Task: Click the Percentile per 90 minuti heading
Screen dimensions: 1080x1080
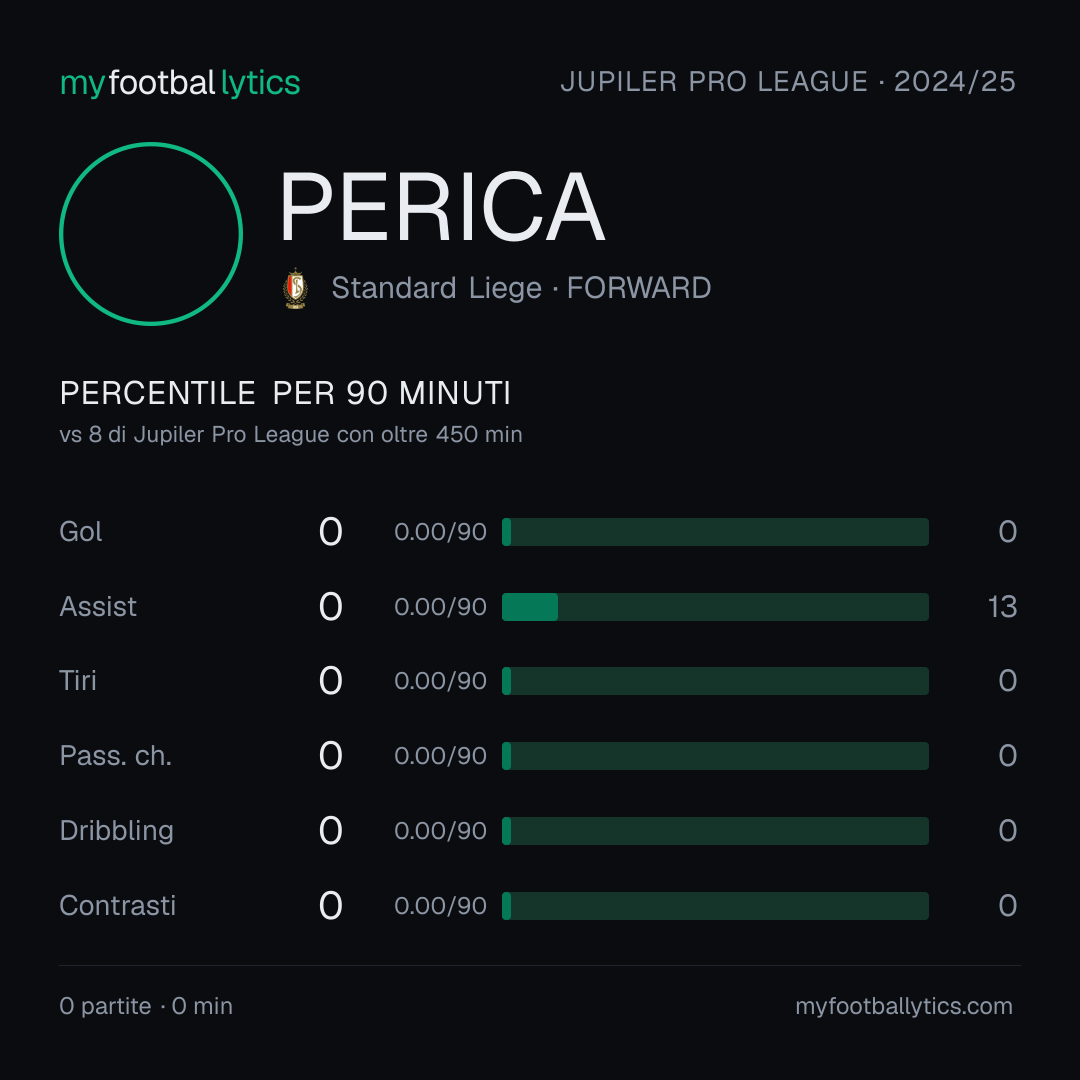Action: click(x=285, y=393)
